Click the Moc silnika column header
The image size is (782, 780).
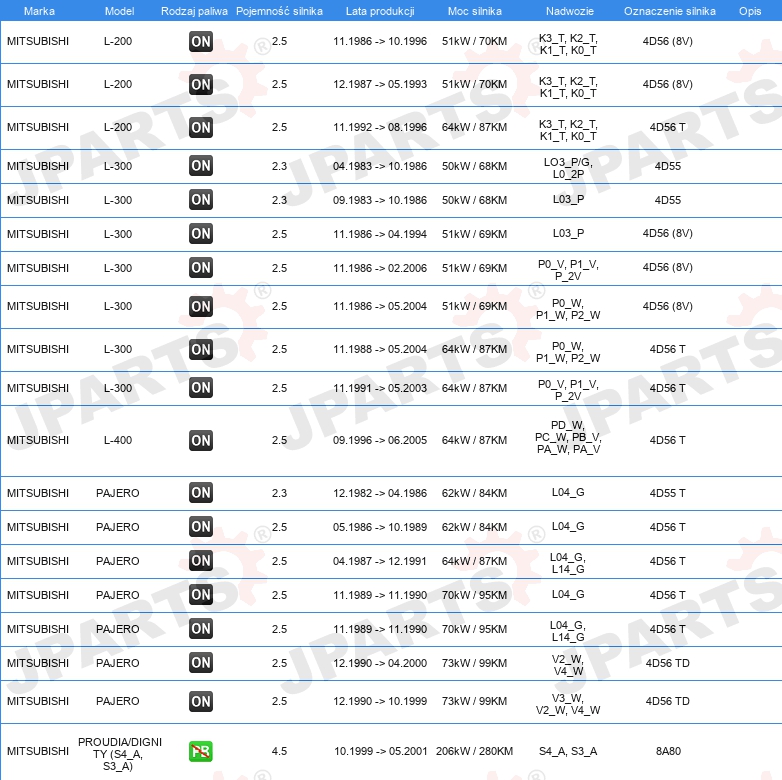[x=475, y=11]
